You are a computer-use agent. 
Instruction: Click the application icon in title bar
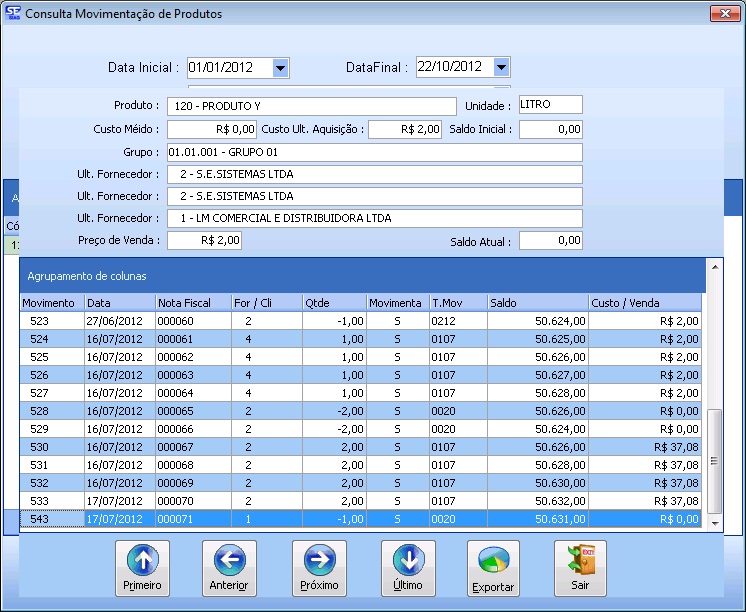click(x=12, y=15)
